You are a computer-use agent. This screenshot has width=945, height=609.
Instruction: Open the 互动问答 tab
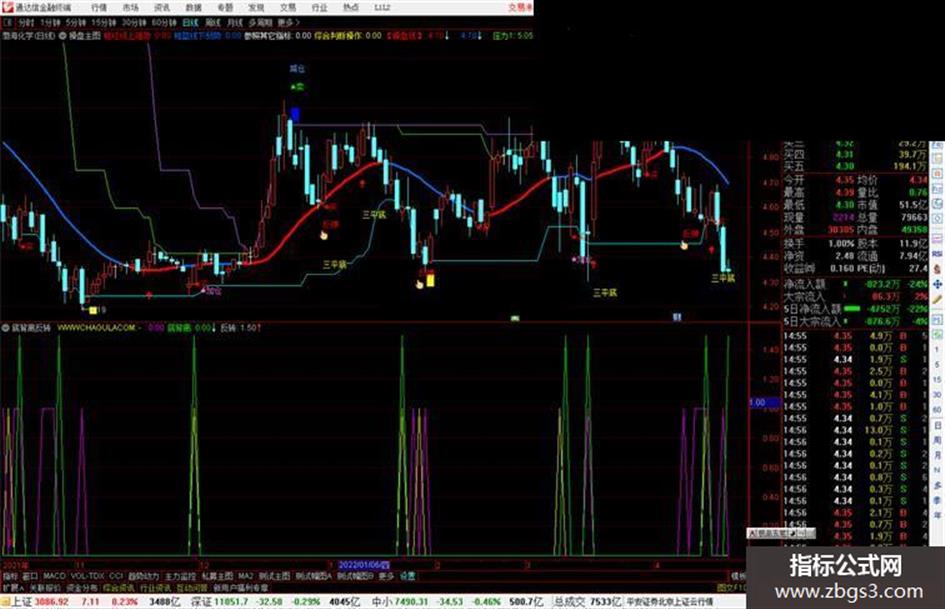192,587
